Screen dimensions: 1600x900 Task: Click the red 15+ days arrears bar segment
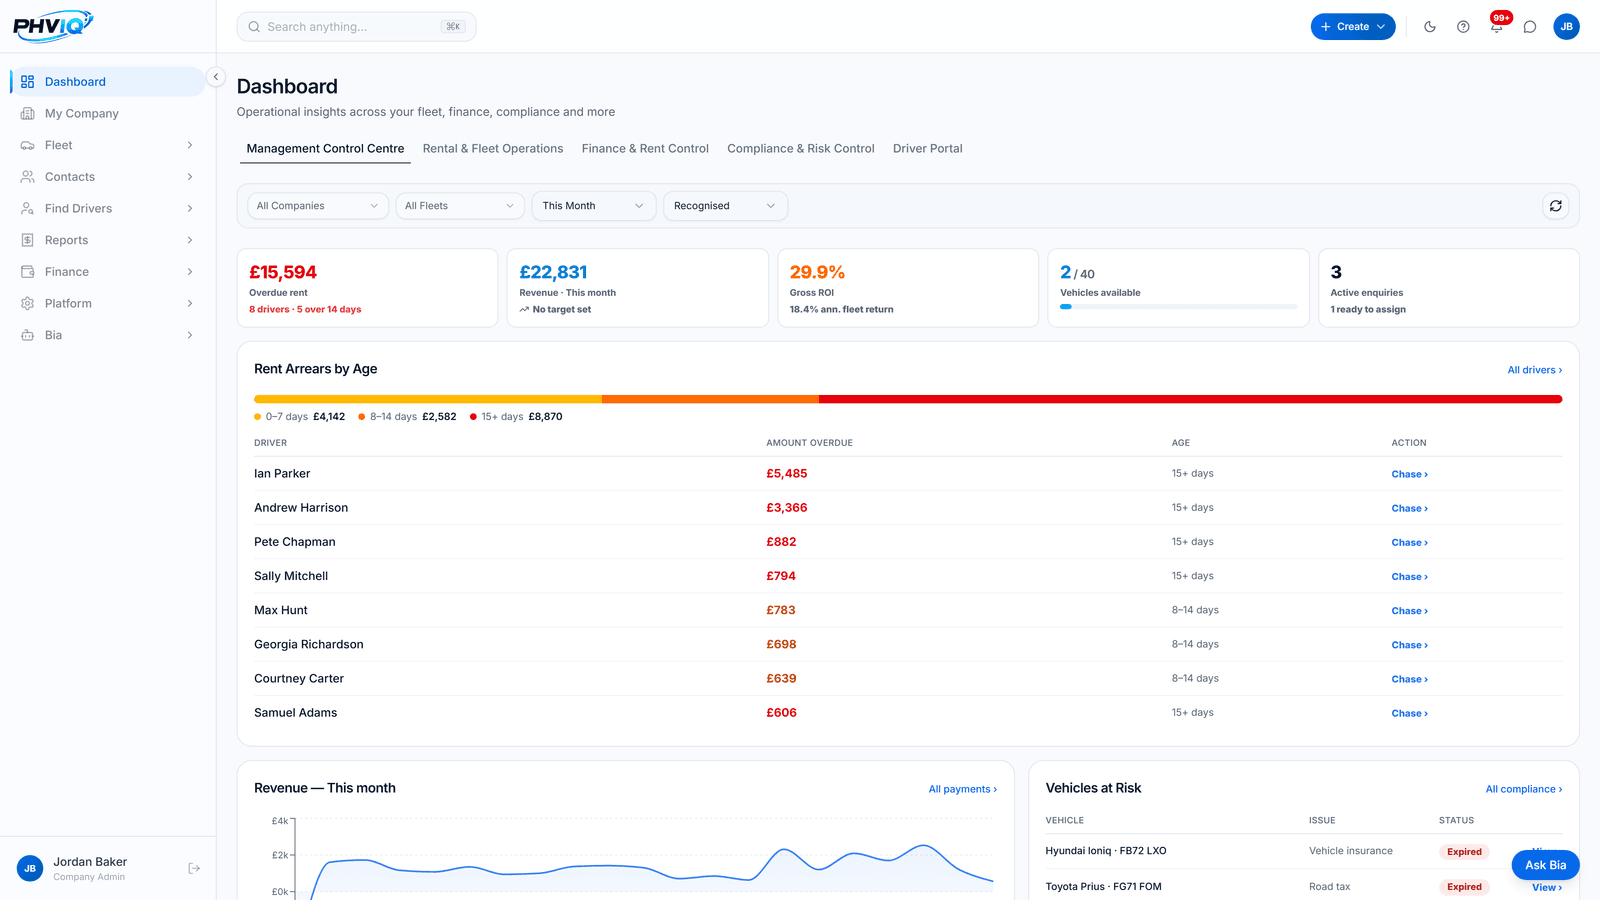(1190, 399)
